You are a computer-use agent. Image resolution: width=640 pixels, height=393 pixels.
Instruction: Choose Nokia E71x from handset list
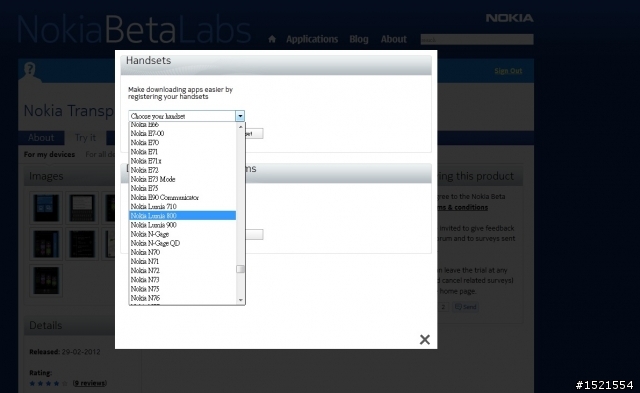click(182, 161)
